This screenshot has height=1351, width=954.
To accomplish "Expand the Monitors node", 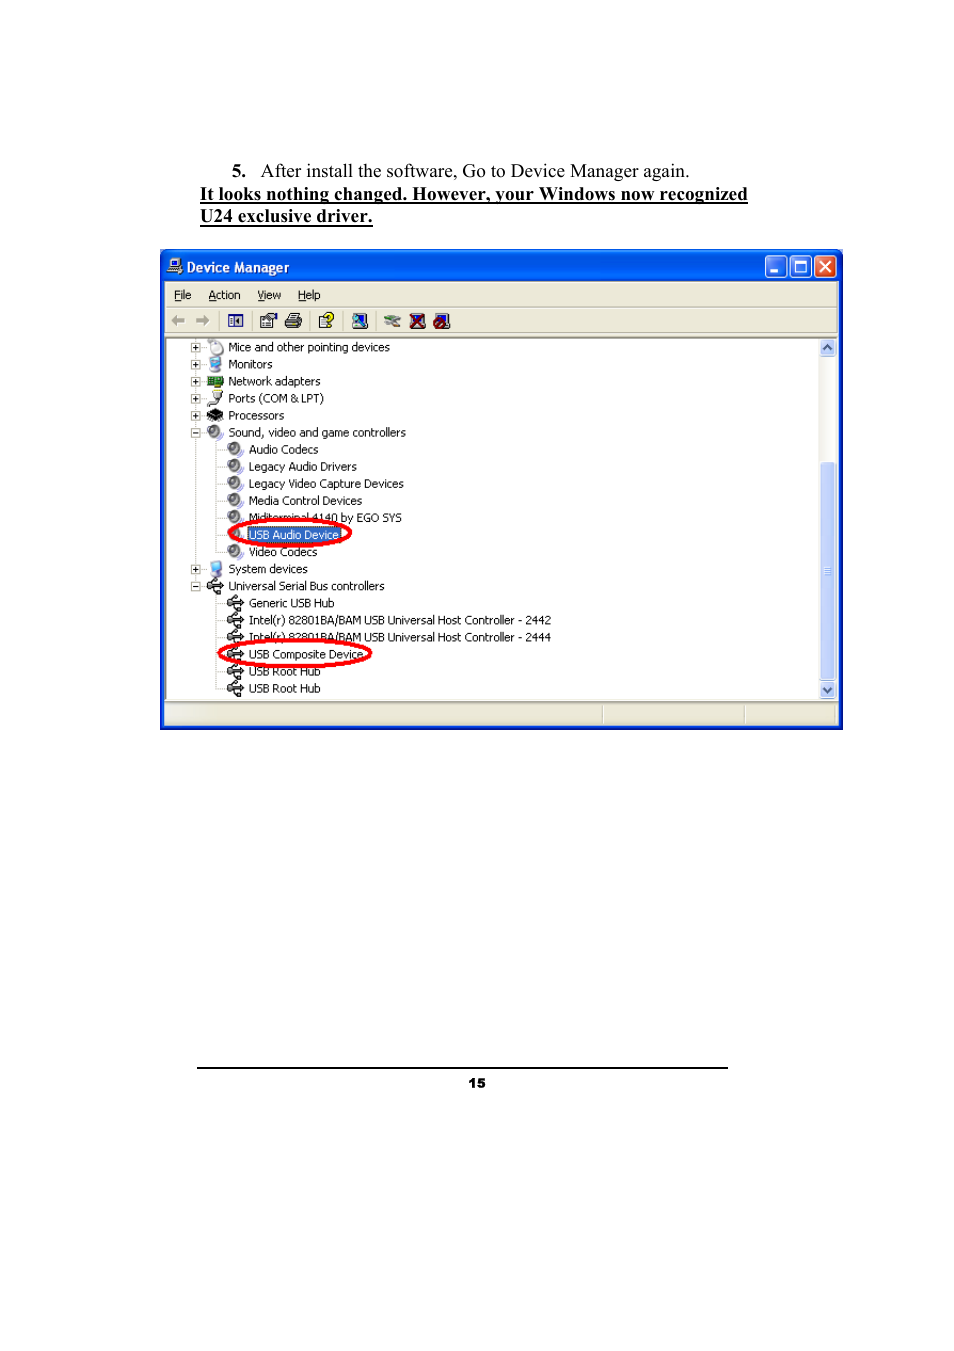I will [x=196, y=364].
